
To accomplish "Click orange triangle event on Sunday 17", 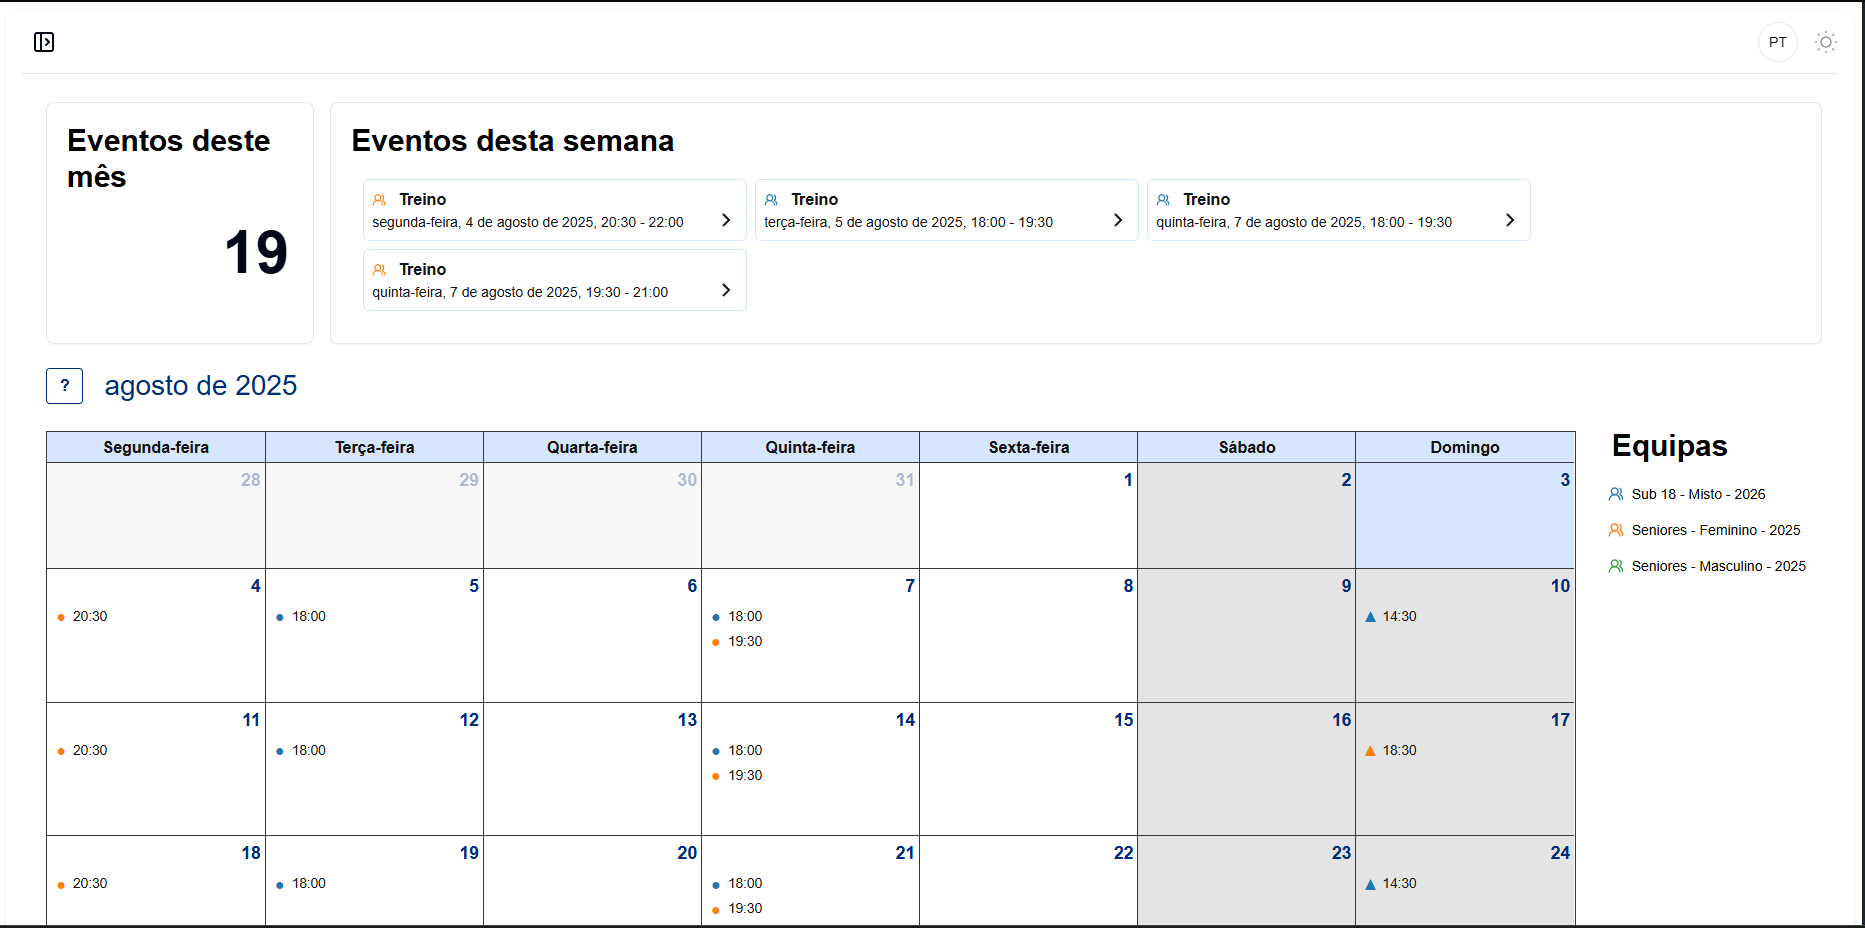I will (1370, 751).
